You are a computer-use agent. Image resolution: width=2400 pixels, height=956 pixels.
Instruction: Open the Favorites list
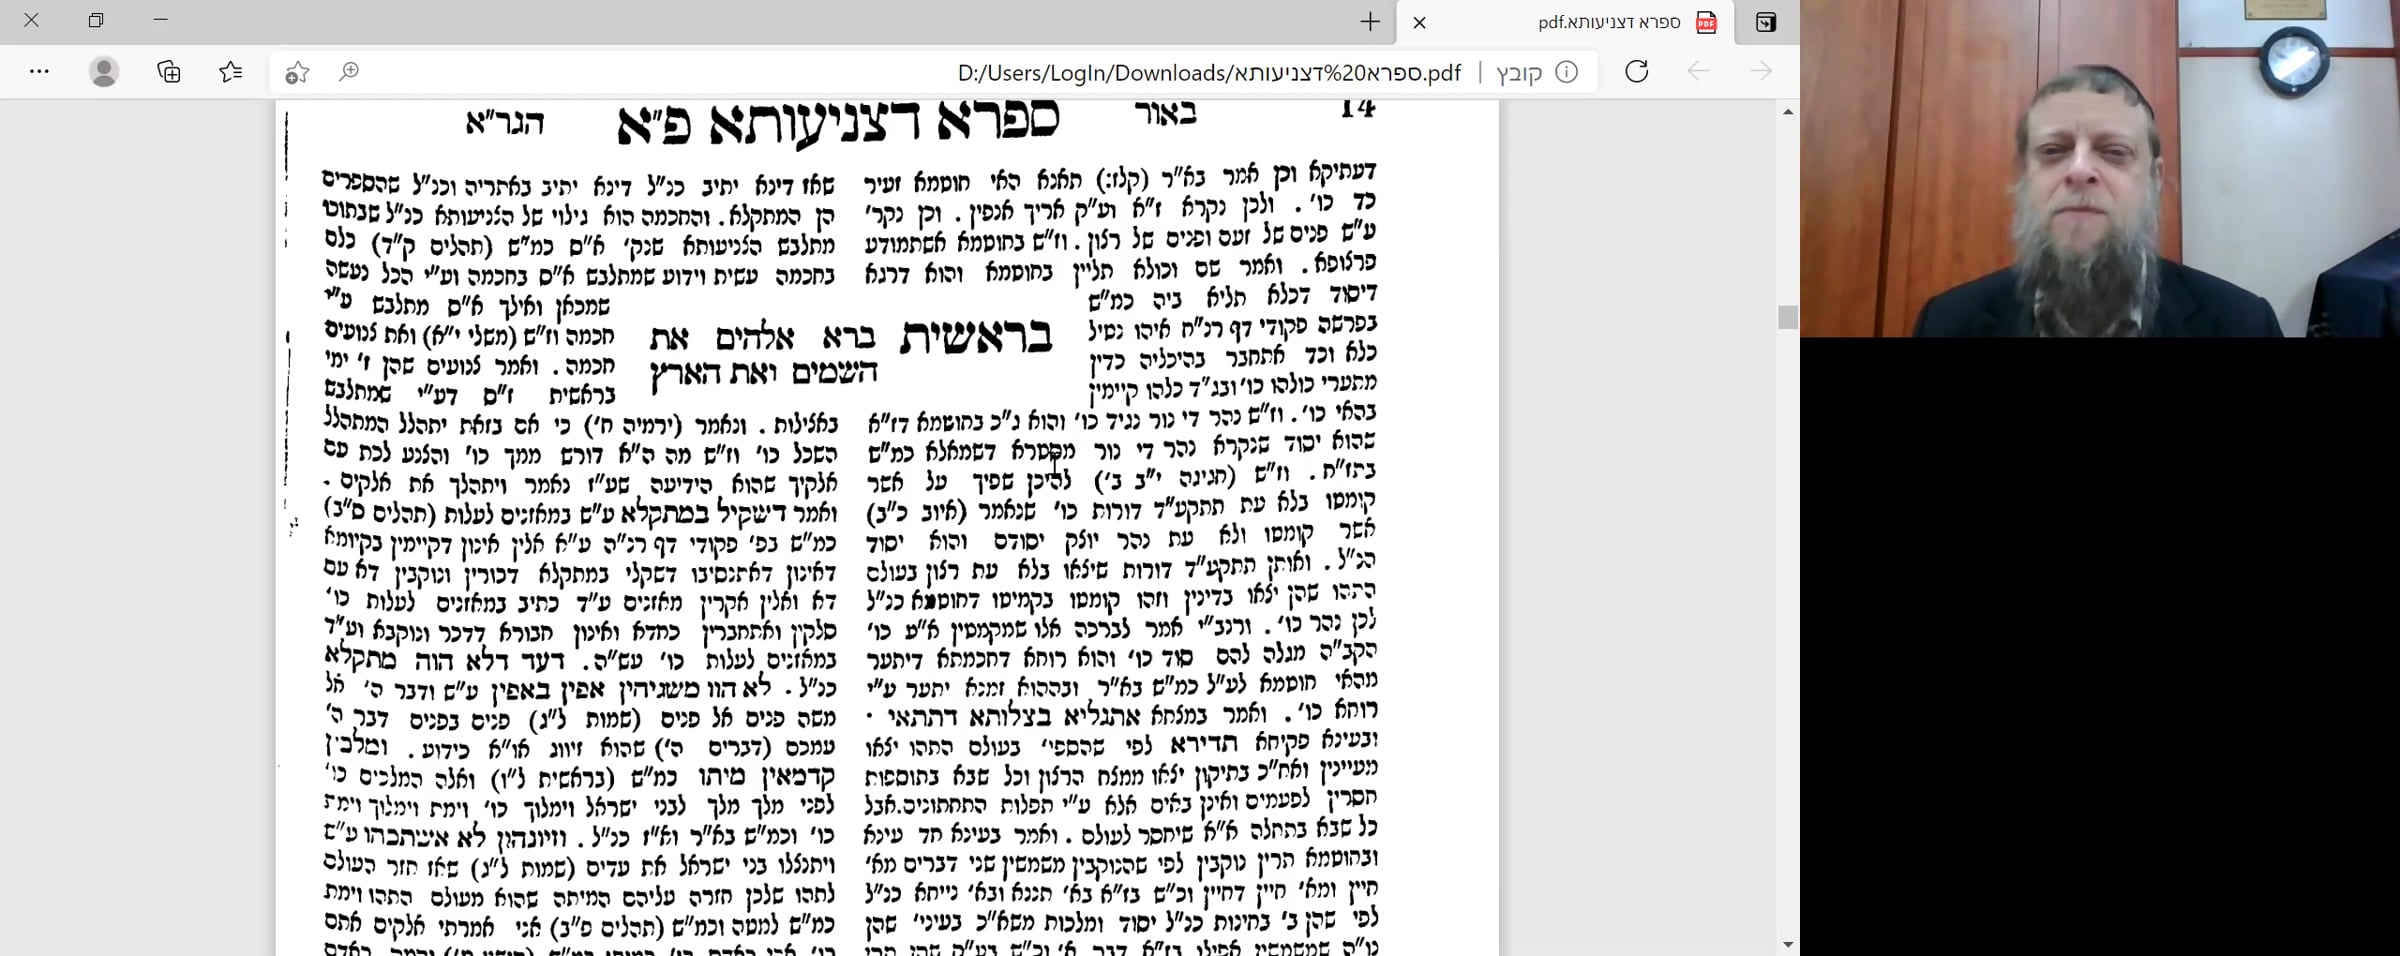[231, 72]
